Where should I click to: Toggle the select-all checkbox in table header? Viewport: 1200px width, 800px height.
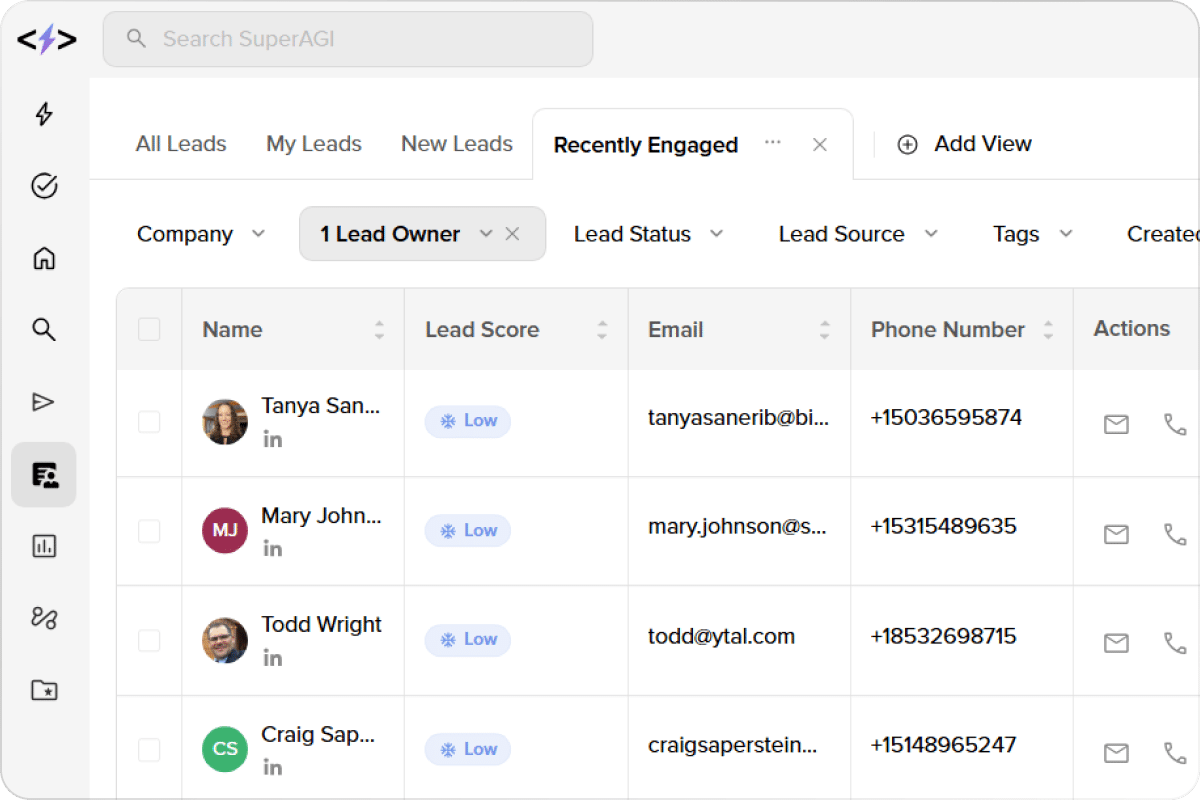(149, 329)
